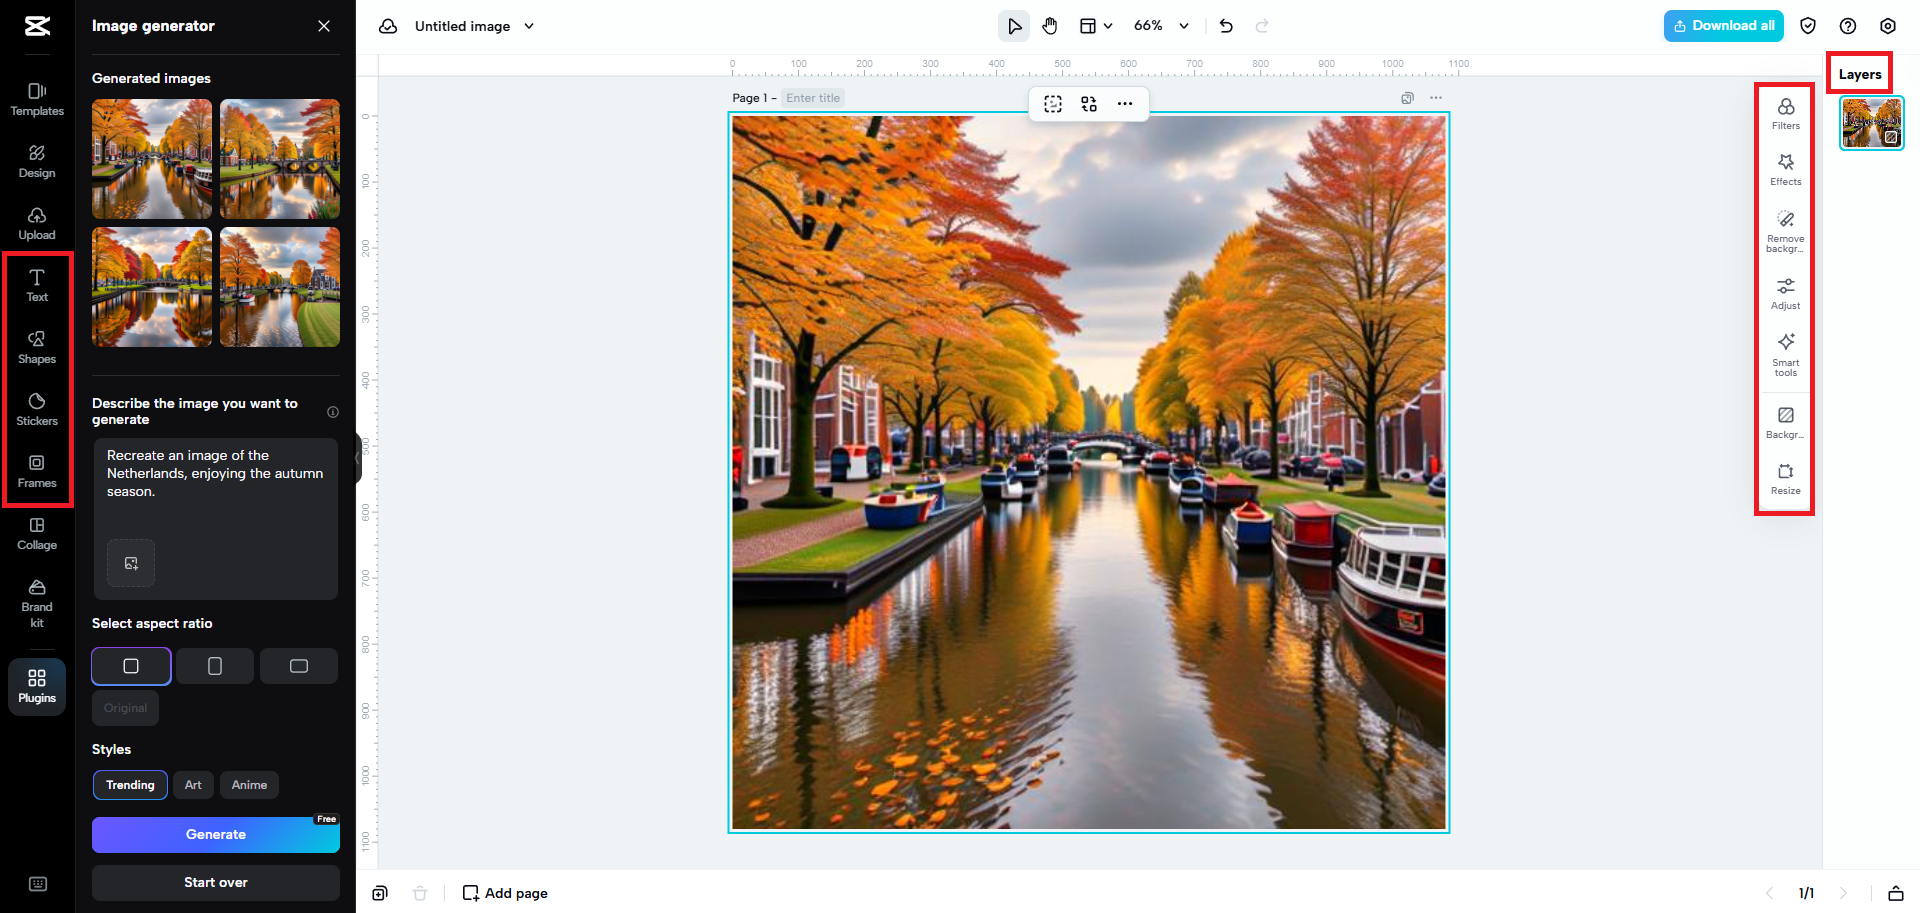Open the Effects panel

pos(1785,169)
